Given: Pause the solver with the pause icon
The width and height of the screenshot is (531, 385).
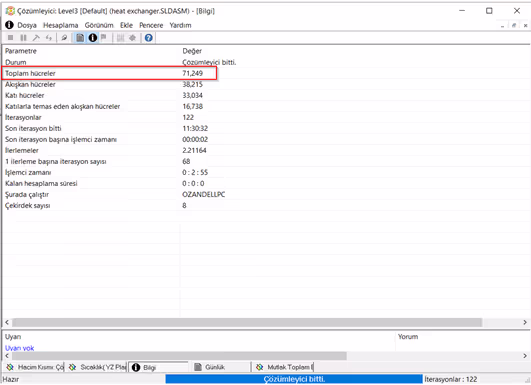Looking at the screenshot, I should (x=23, y=38).
